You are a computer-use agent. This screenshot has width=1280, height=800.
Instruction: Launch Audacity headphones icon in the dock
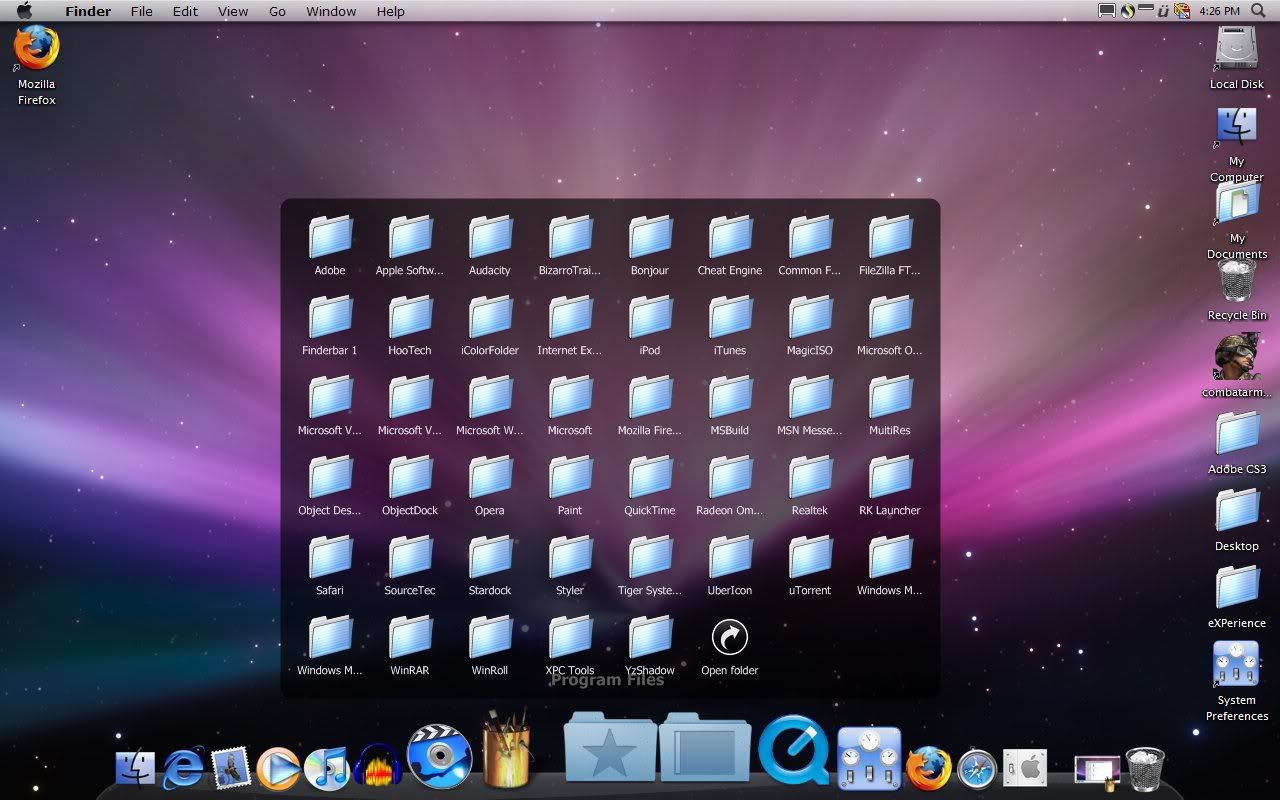pos(378,767)
